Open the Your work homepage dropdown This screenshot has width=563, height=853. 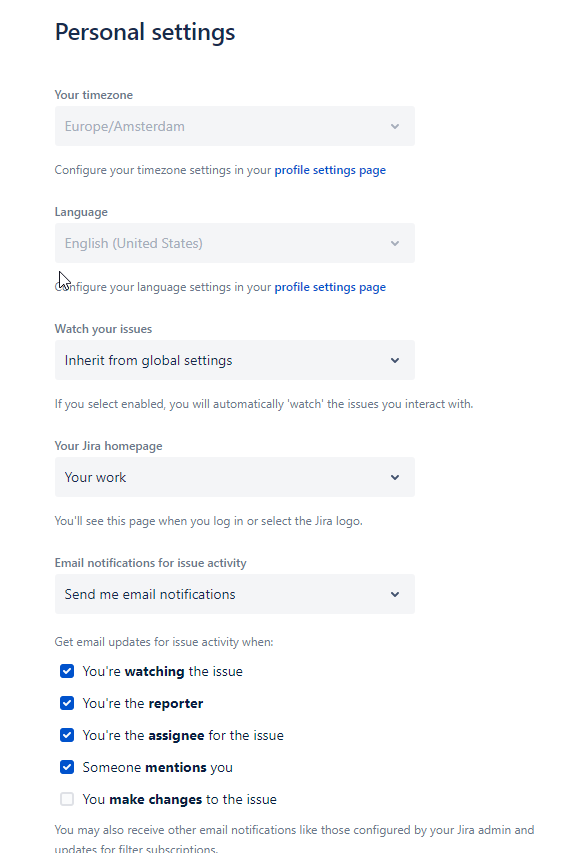point(234,477)
